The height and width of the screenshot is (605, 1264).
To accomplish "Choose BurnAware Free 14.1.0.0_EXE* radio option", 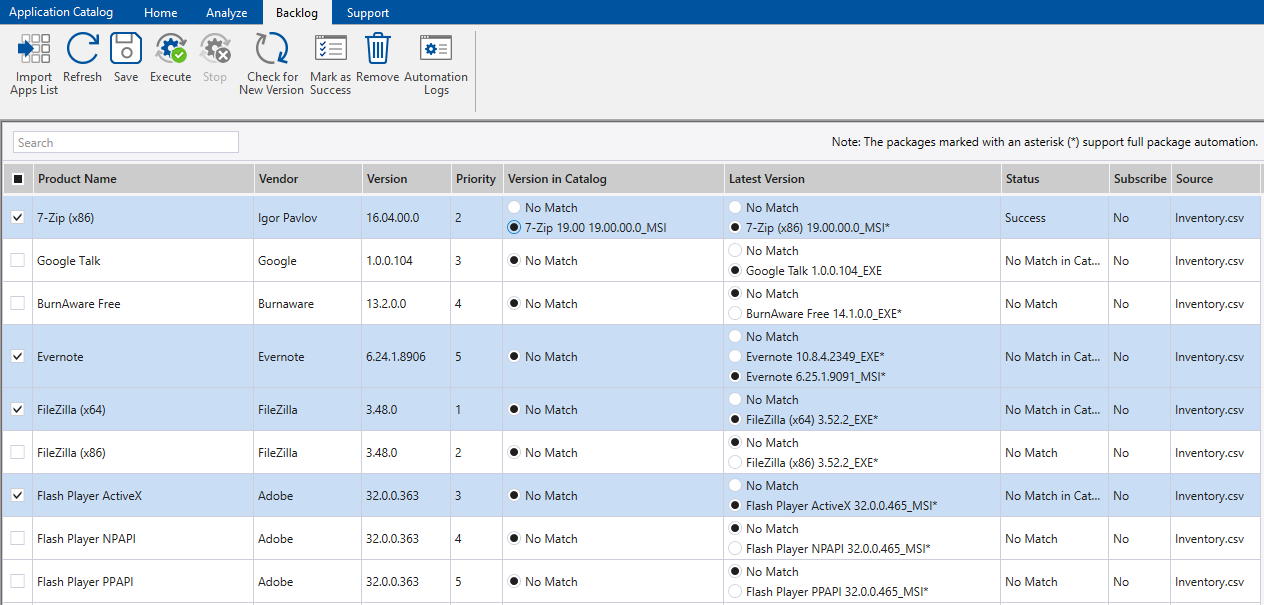I will click(x=736, y=313).
